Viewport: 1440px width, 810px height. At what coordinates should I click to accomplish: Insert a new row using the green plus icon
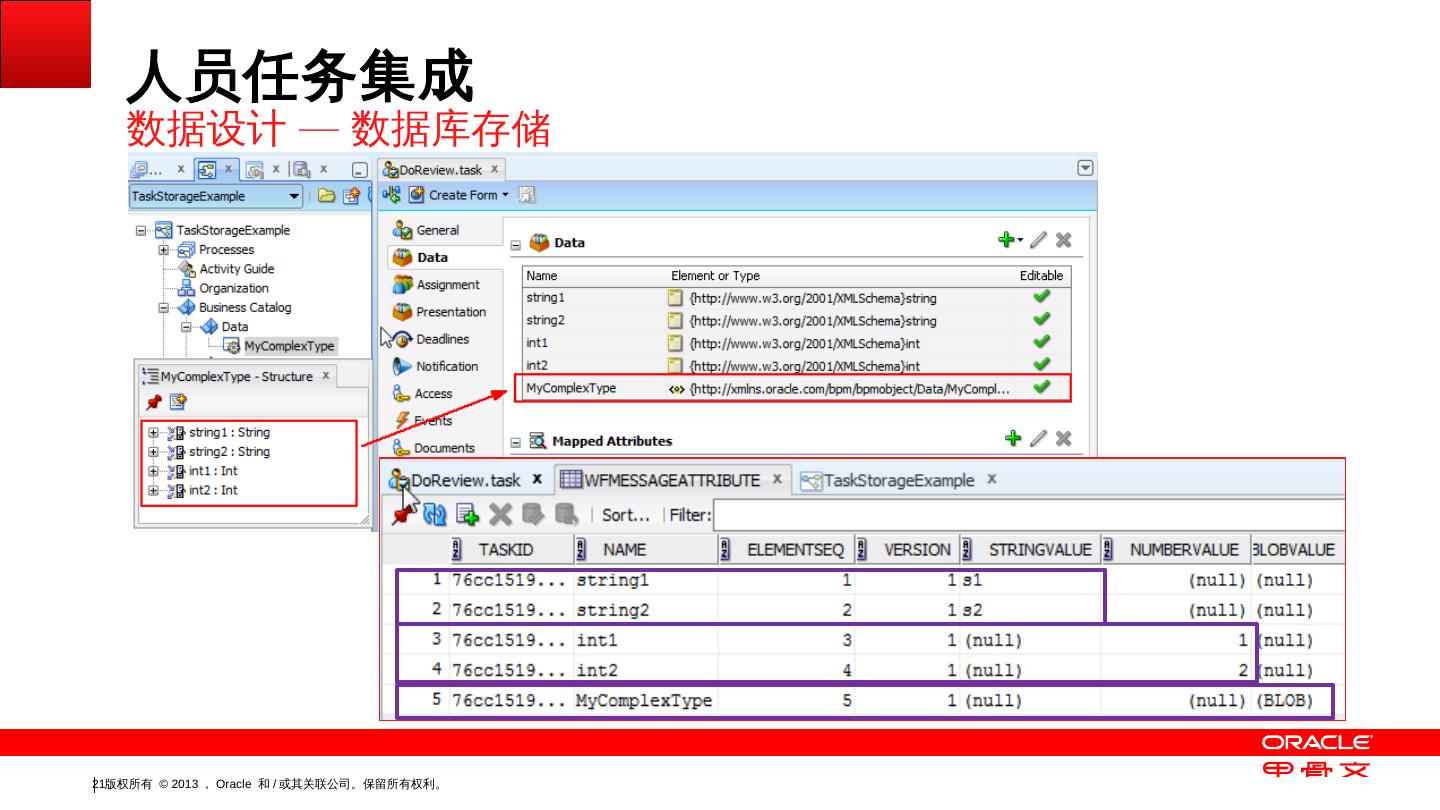(x=468, y=515)
